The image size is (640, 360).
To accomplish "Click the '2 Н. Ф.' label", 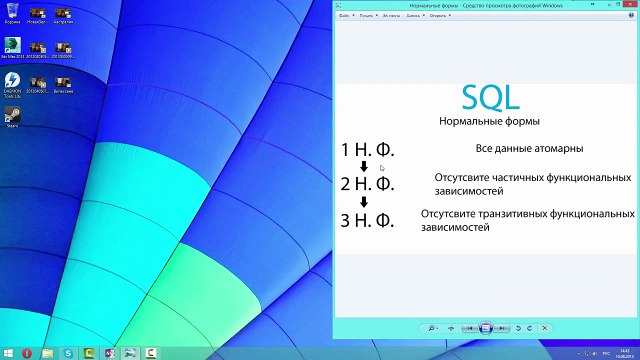I will 367,184.
